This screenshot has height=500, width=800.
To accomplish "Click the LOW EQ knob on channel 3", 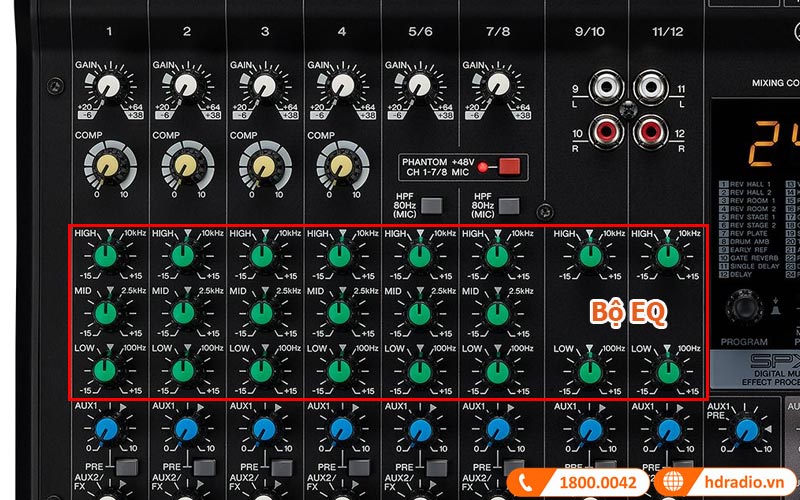I will [262, 371].
